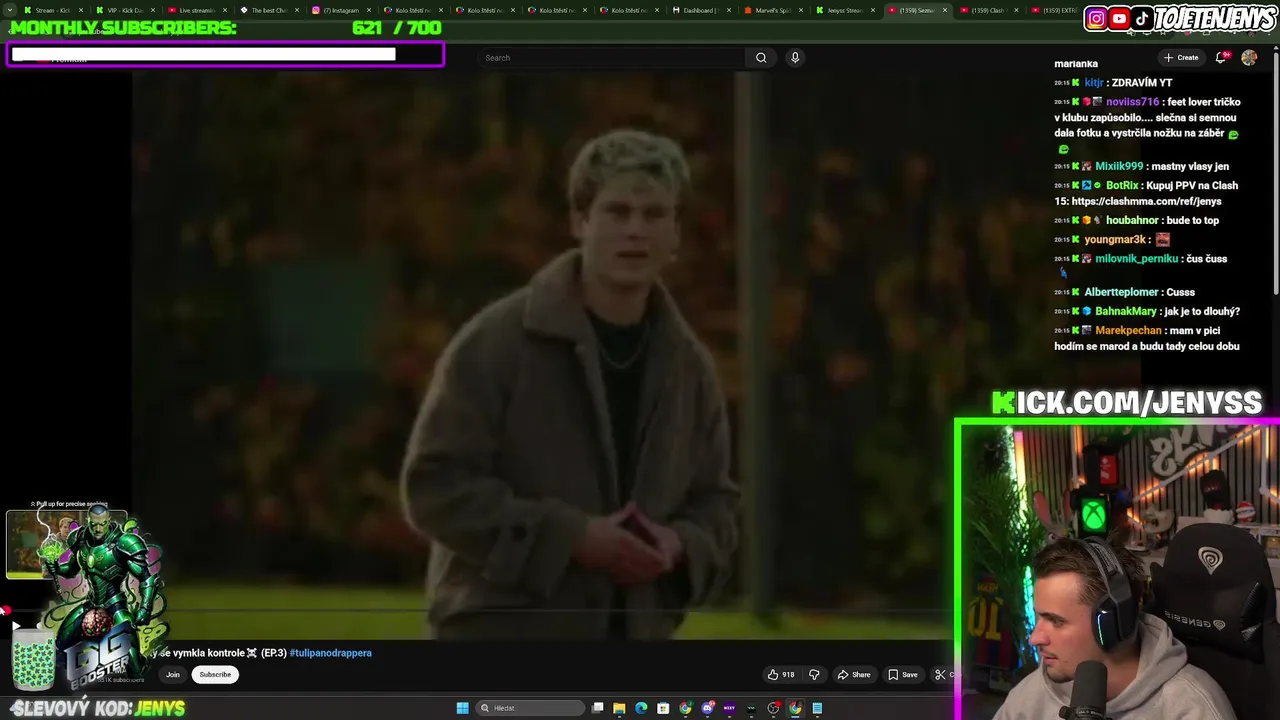Open YouTube notifications bell
The height and width of the screenshot is (720, 1280).
pyautogui.click(x=1221, y=58)
